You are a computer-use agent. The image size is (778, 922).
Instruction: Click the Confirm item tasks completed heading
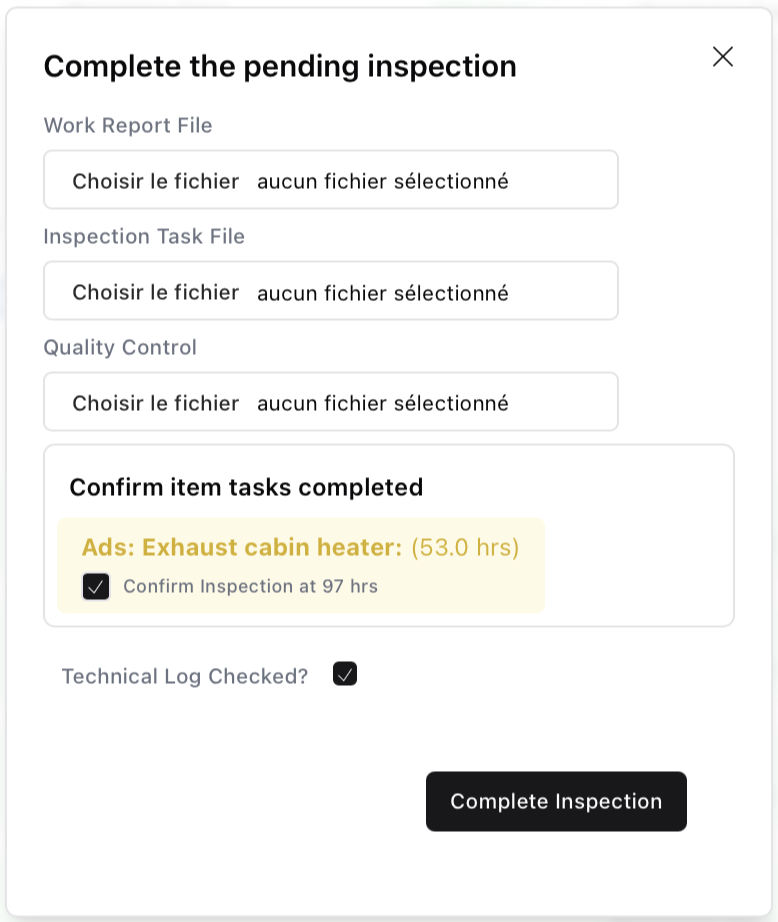coord(246,487)
